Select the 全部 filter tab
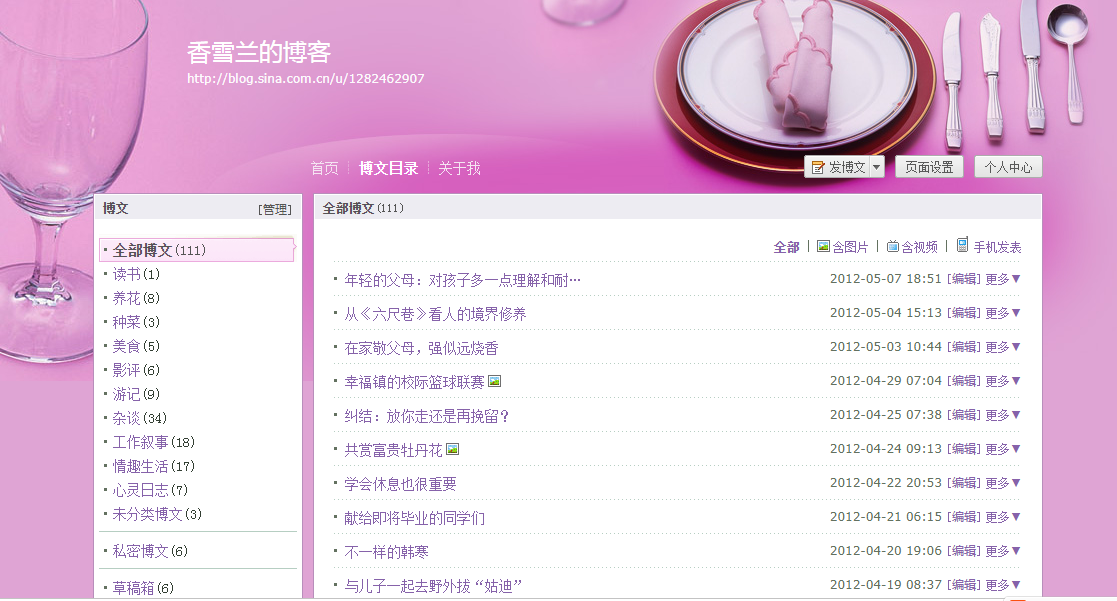1117x601 pixels. [786, 247]
